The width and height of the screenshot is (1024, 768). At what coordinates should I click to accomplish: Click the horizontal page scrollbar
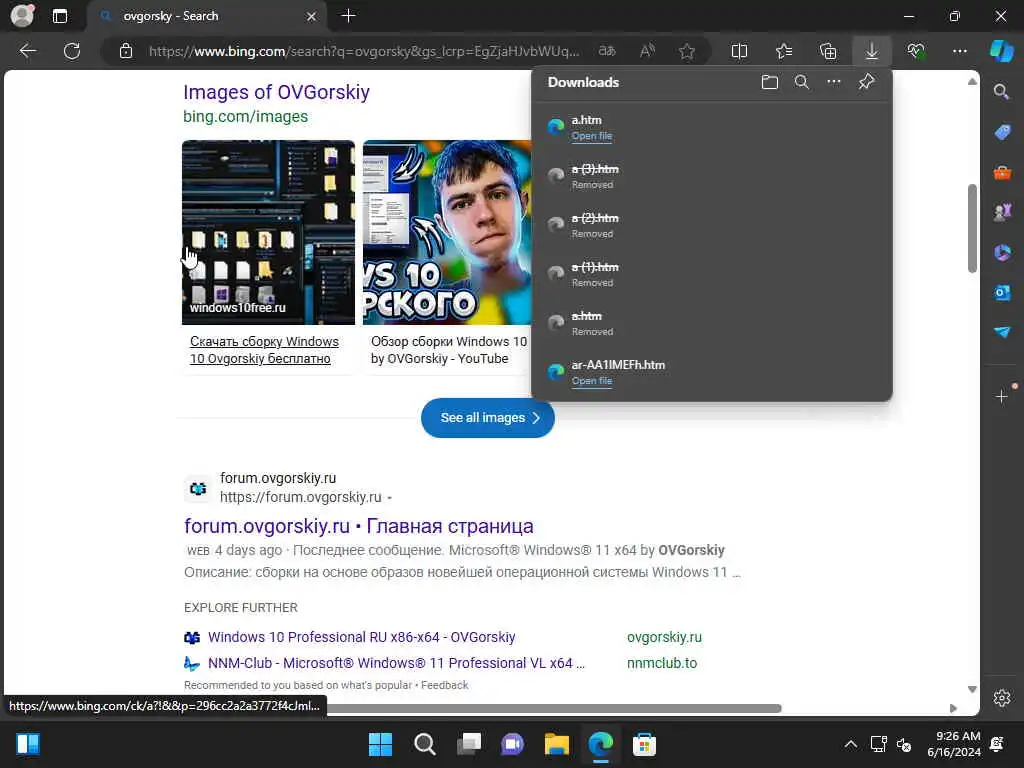pos(554,709)
